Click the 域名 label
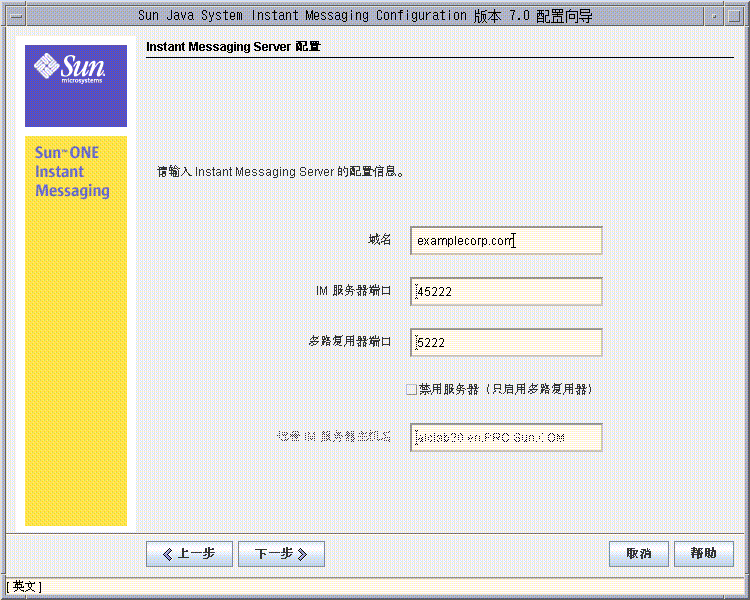Image resolution: width=750 pixels, height=600 pixels. [380, 240]
